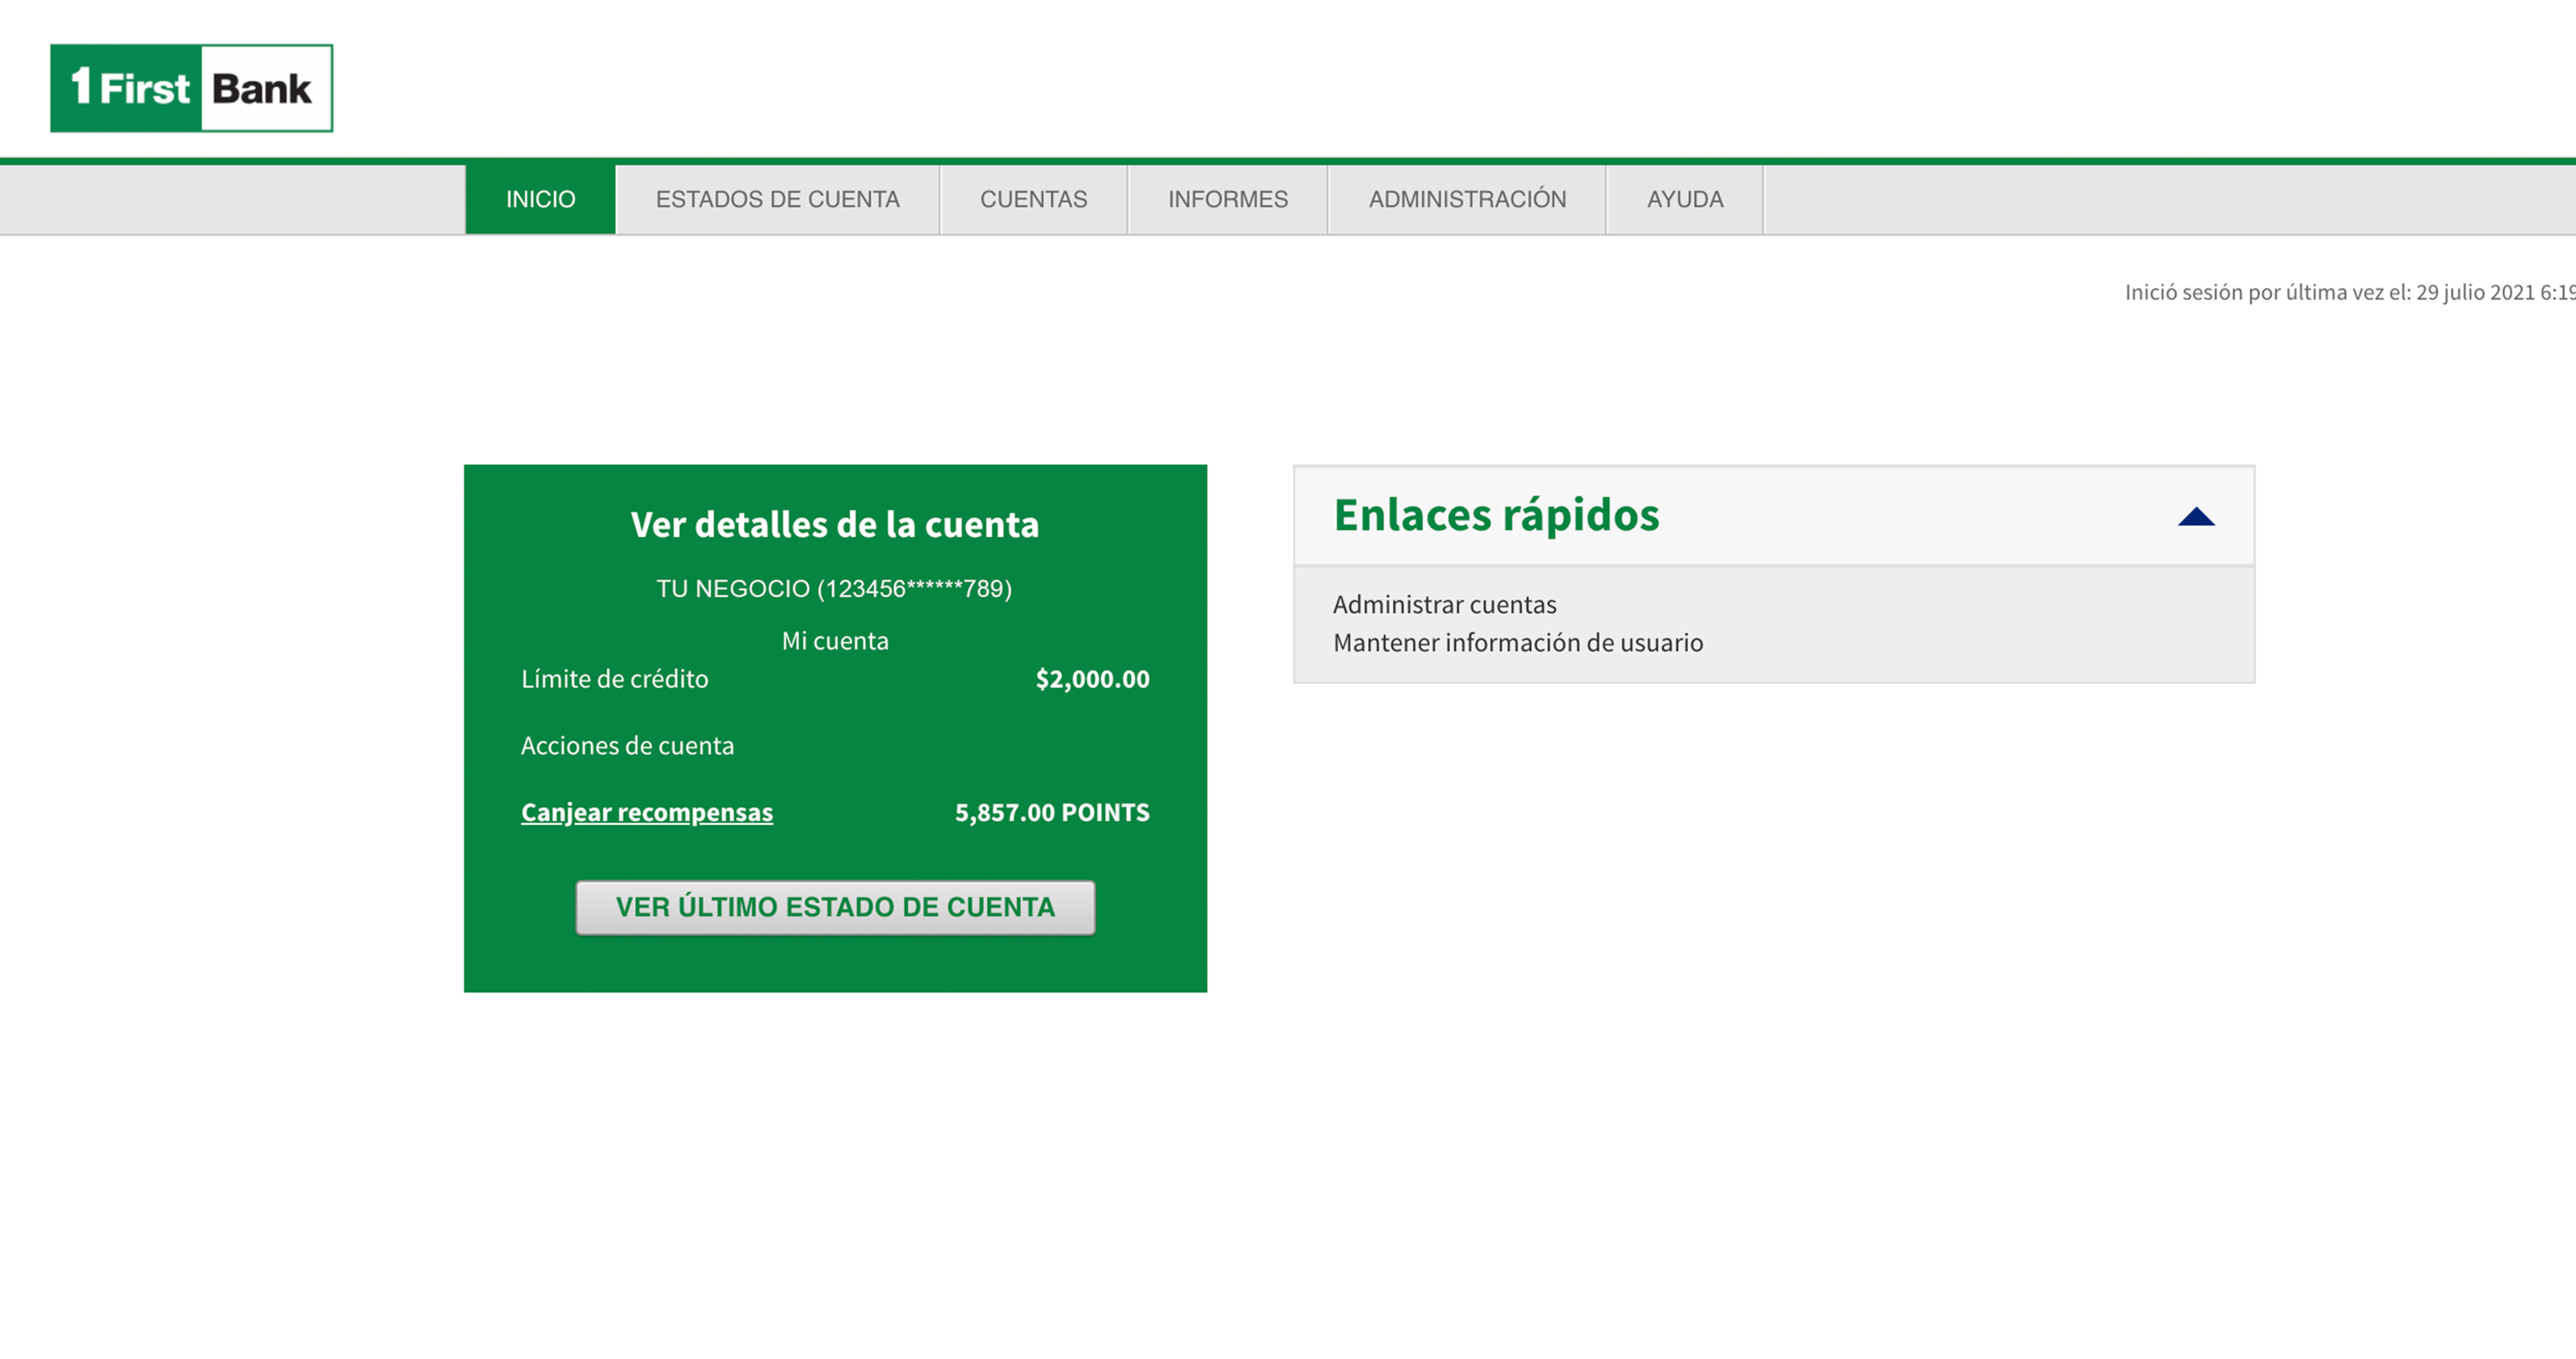Click the Límite de crédito label
Screen dimensions: 2576x1359
tap(614, 679)
